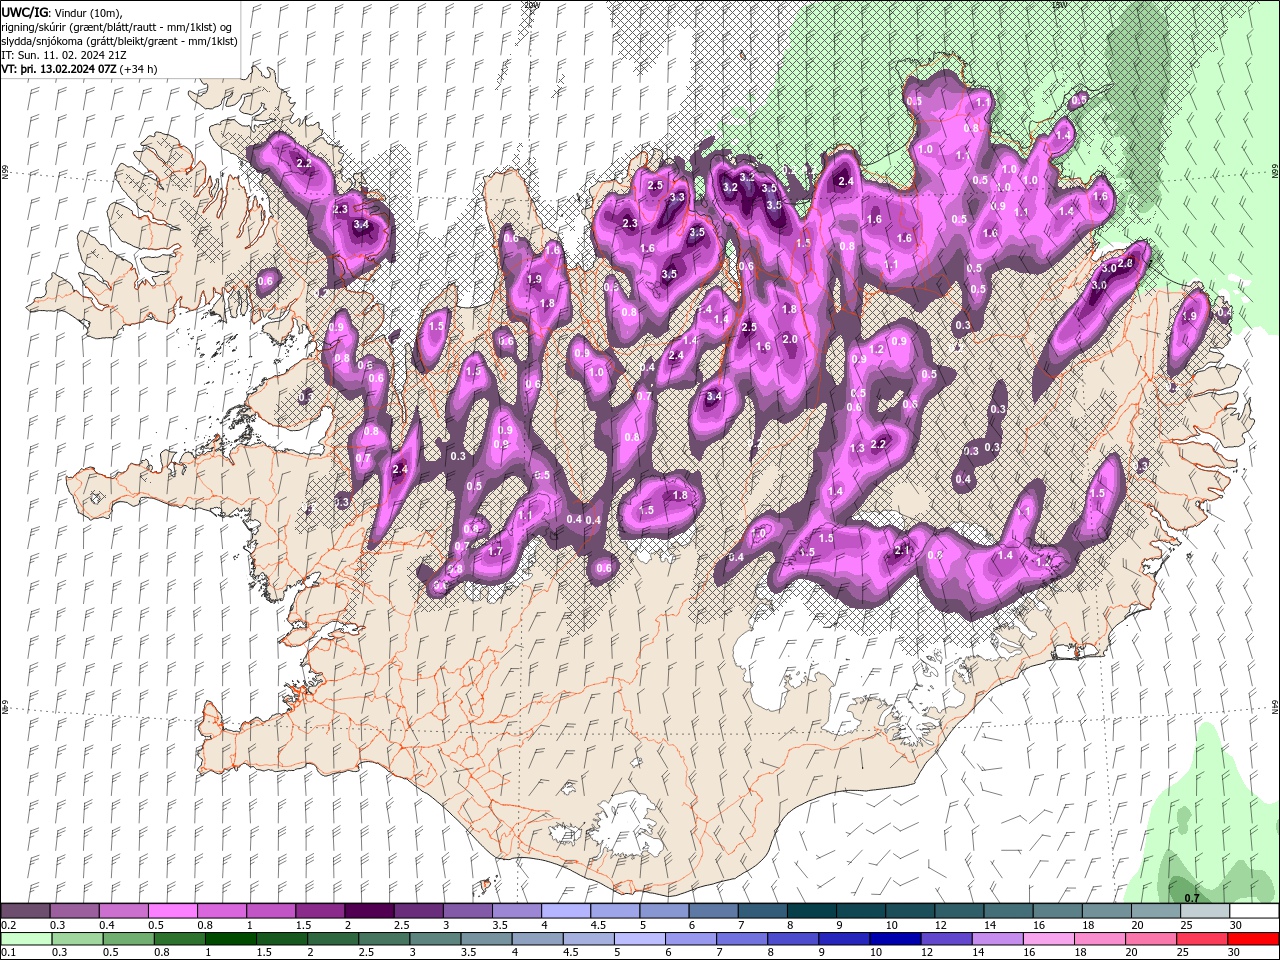The image size is (1280, 960).
Task: Select the snow legend swatch between 3 and 3.5
Action: 466,911
